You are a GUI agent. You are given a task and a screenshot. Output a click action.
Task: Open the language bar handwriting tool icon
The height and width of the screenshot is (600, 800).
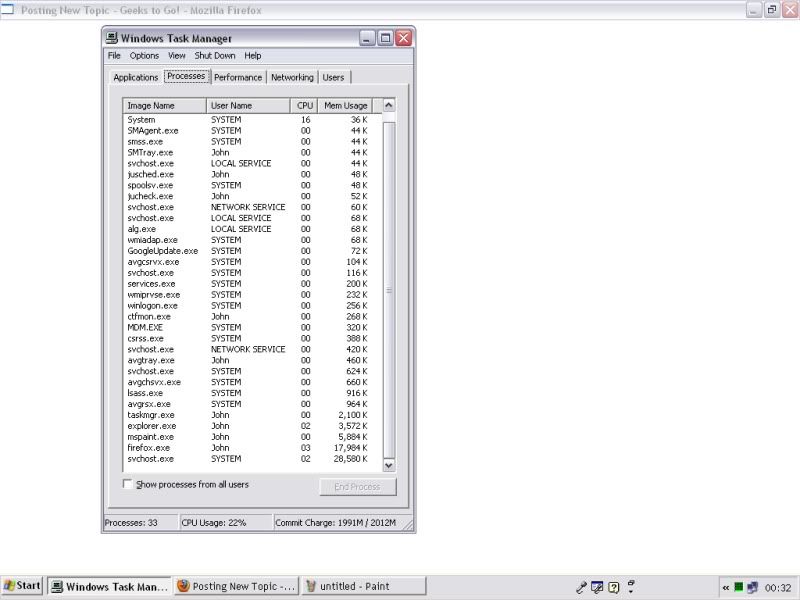[x=597, y=587]
